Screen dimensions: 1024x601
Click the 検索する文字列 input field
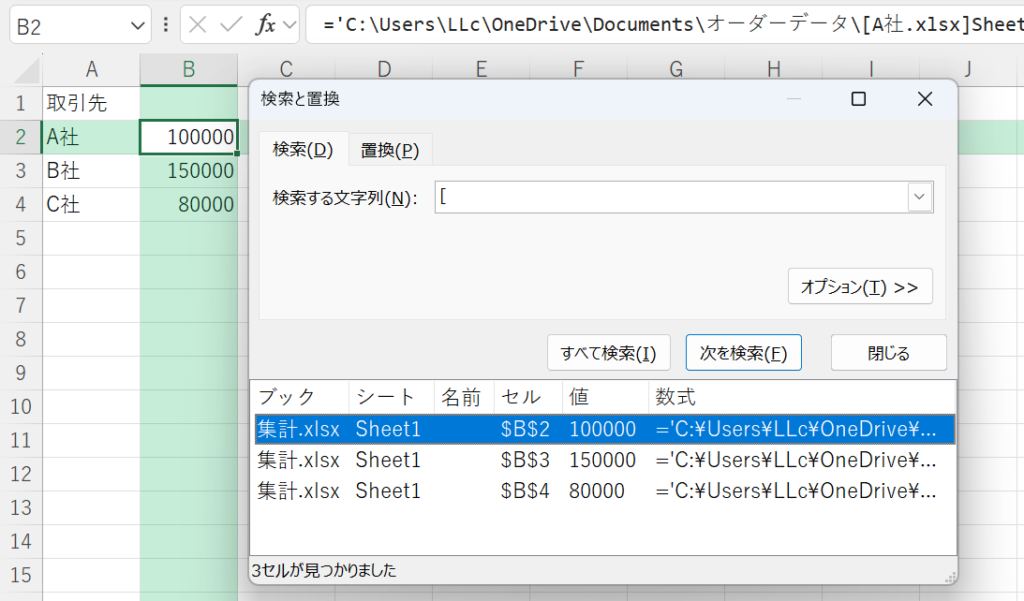tap(670, 198)
